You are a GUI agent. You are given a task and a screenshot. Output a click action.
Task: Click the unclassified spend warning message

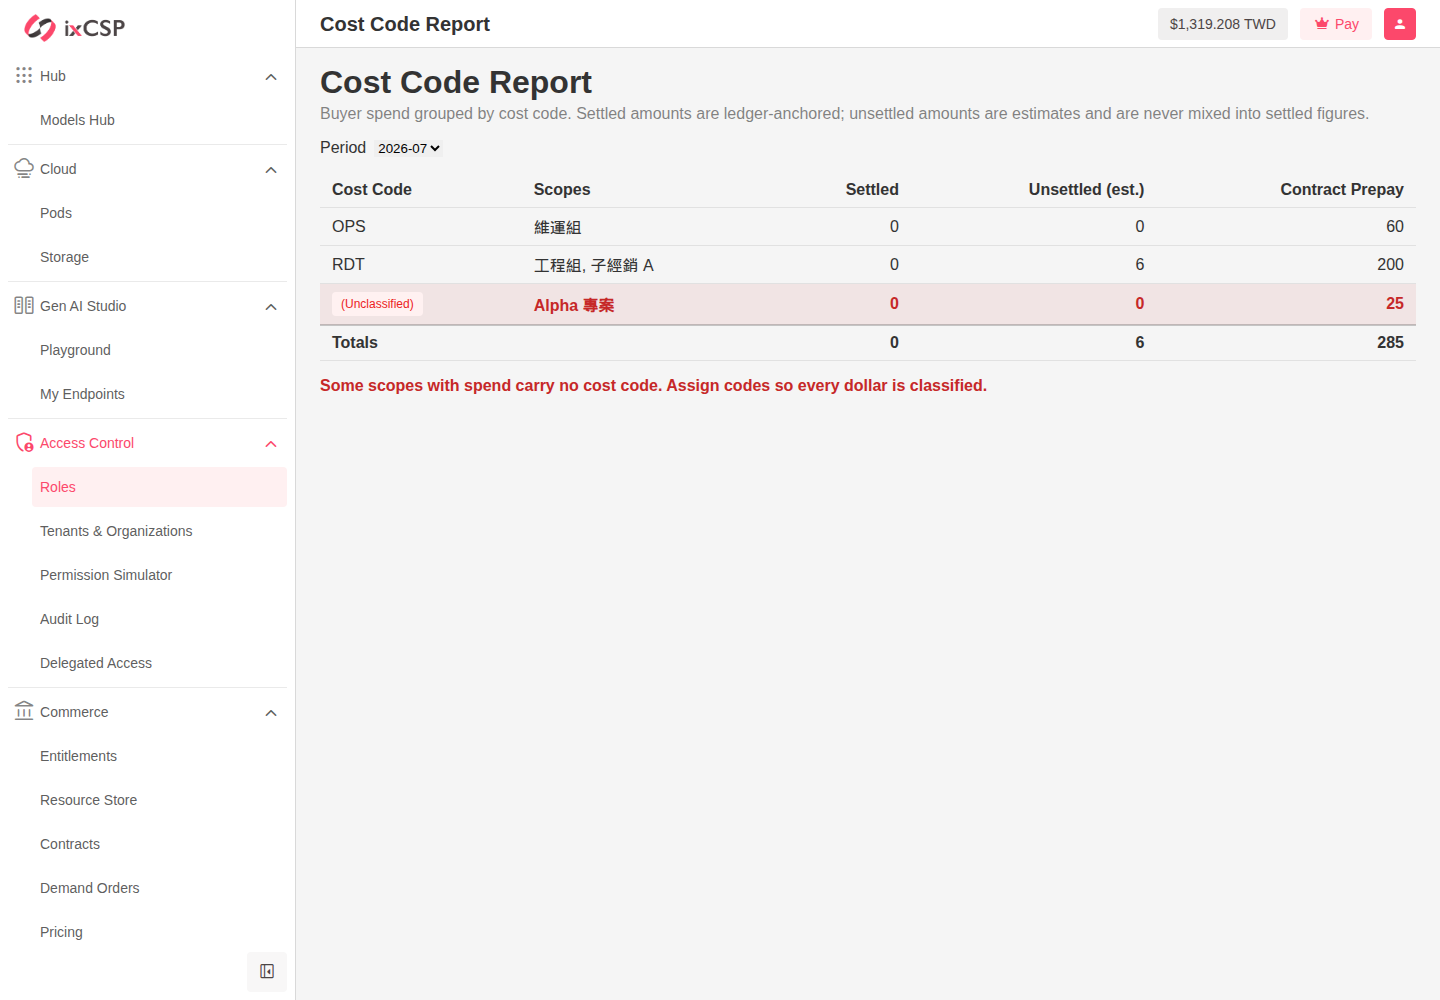pos(653,385)
